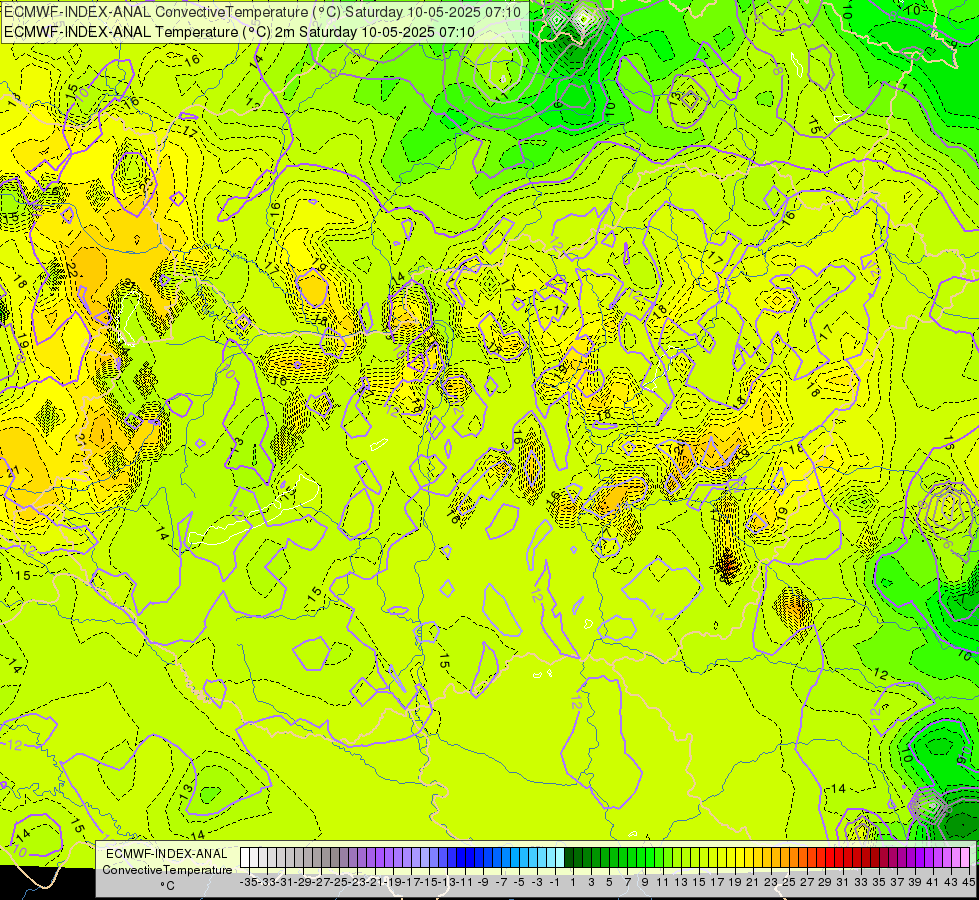This screenshot has height=900, width=979.
Task: Click legend tick label 25
Action: pos(789,882)
